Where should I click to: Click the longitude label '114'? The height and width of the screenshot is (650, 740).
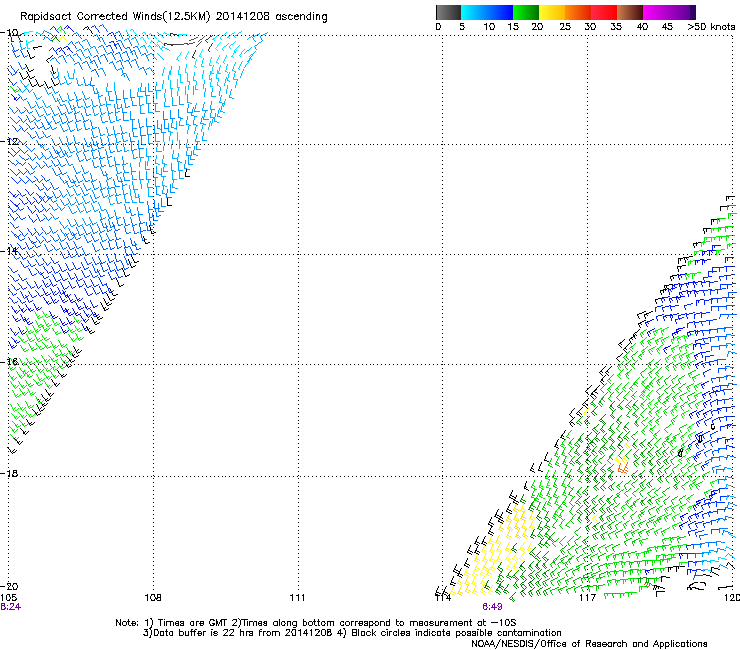[443, 598]
